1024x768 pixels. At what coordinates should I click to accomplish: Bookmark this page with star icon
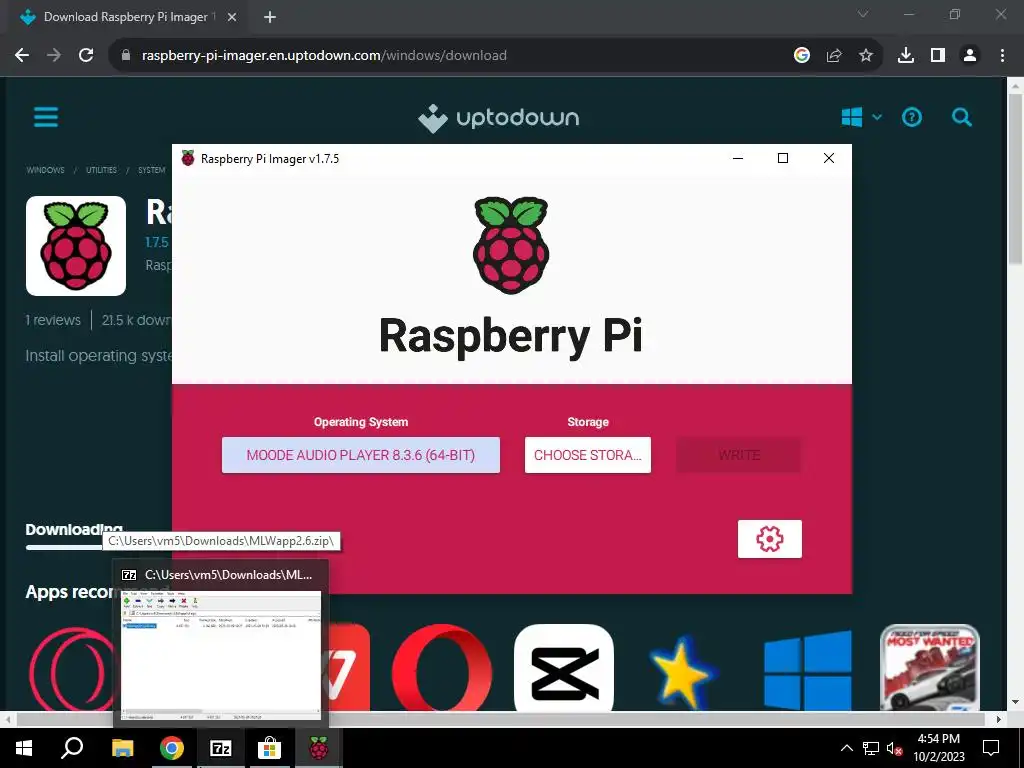(866, 56)
